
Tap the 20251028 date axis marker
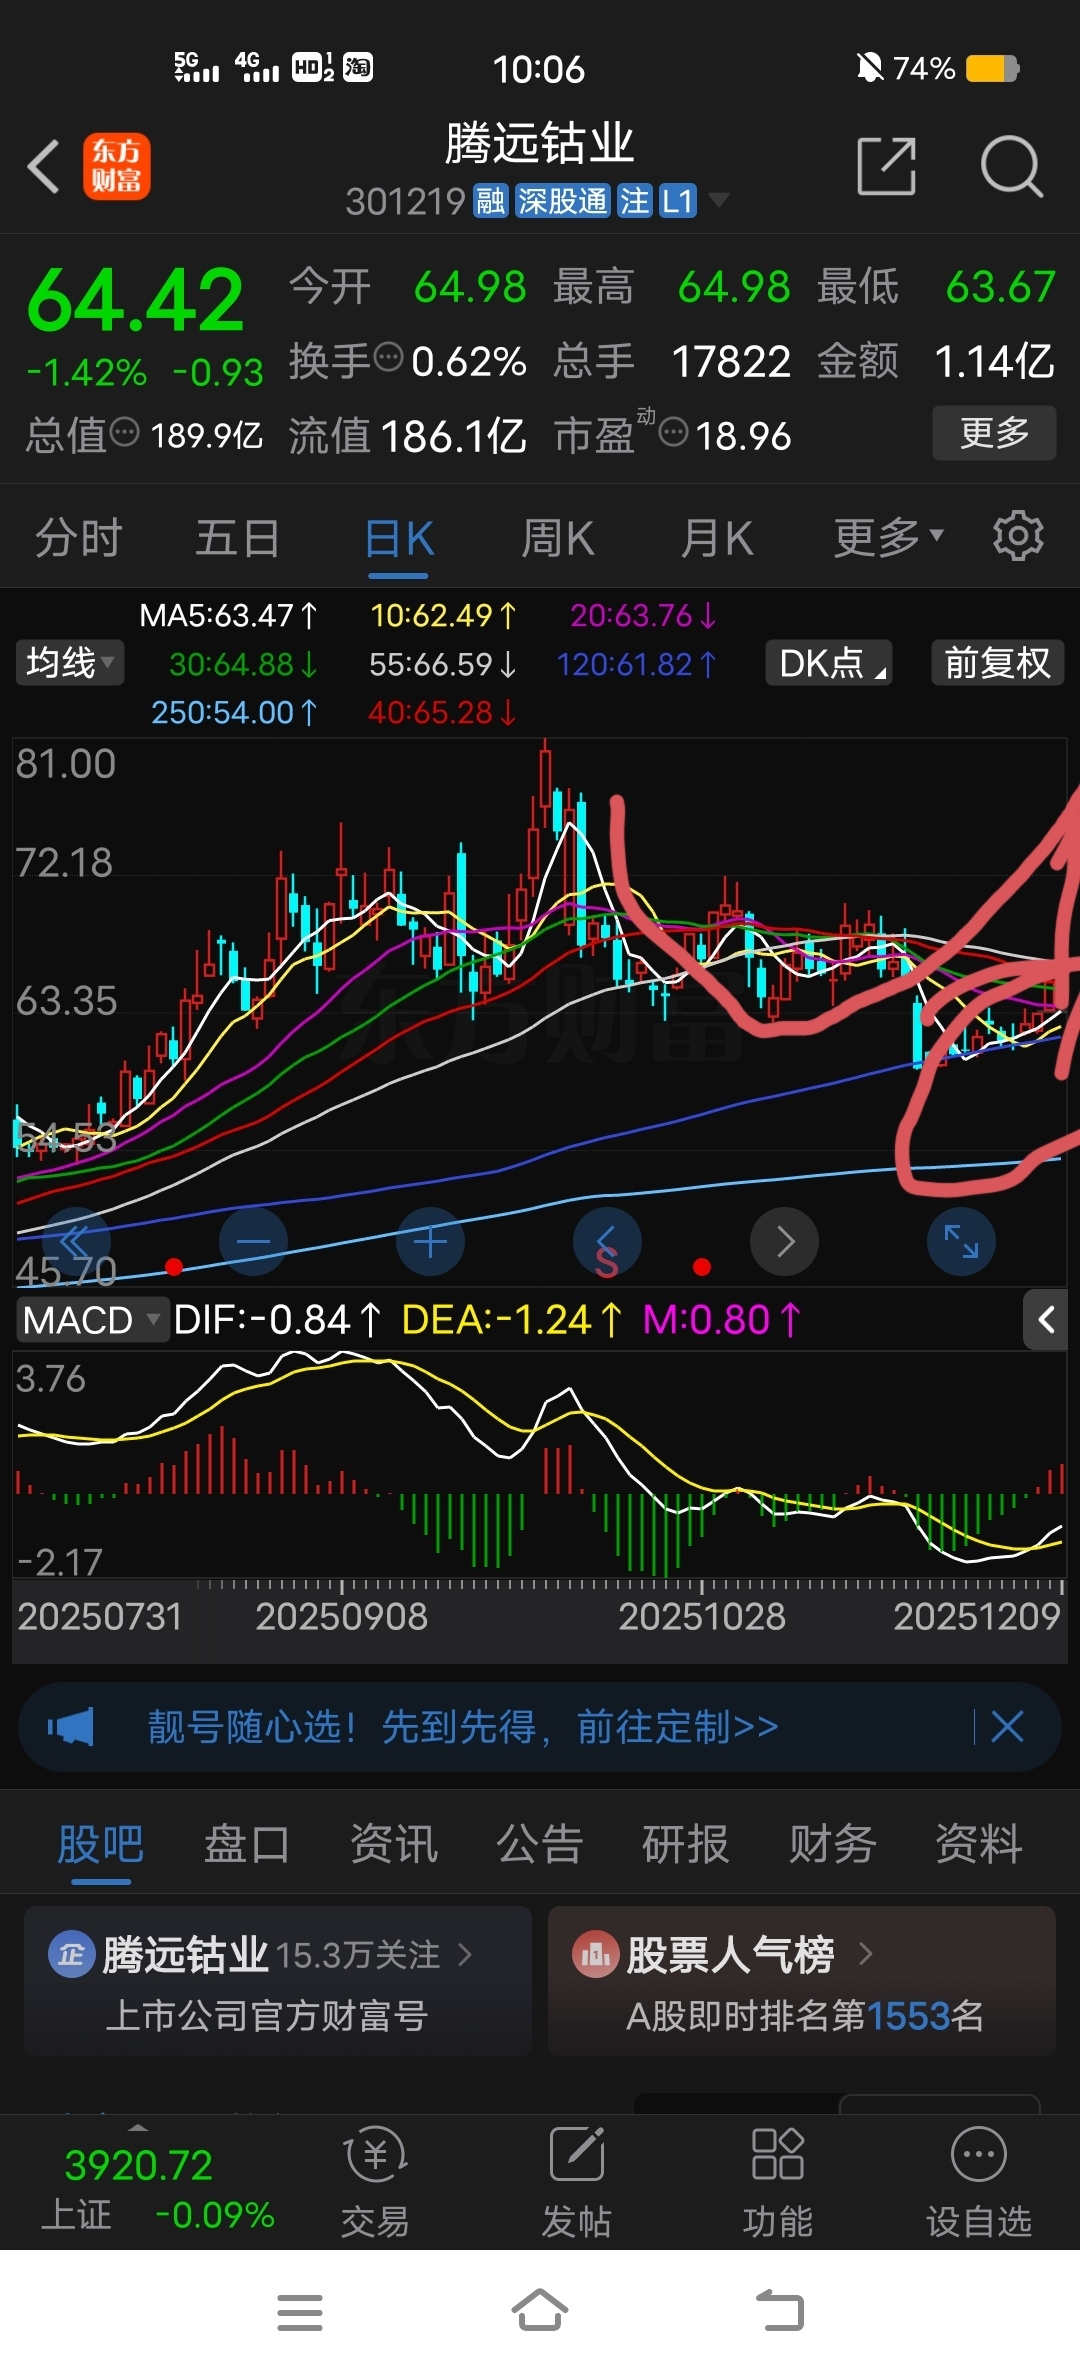(702, 1617)
